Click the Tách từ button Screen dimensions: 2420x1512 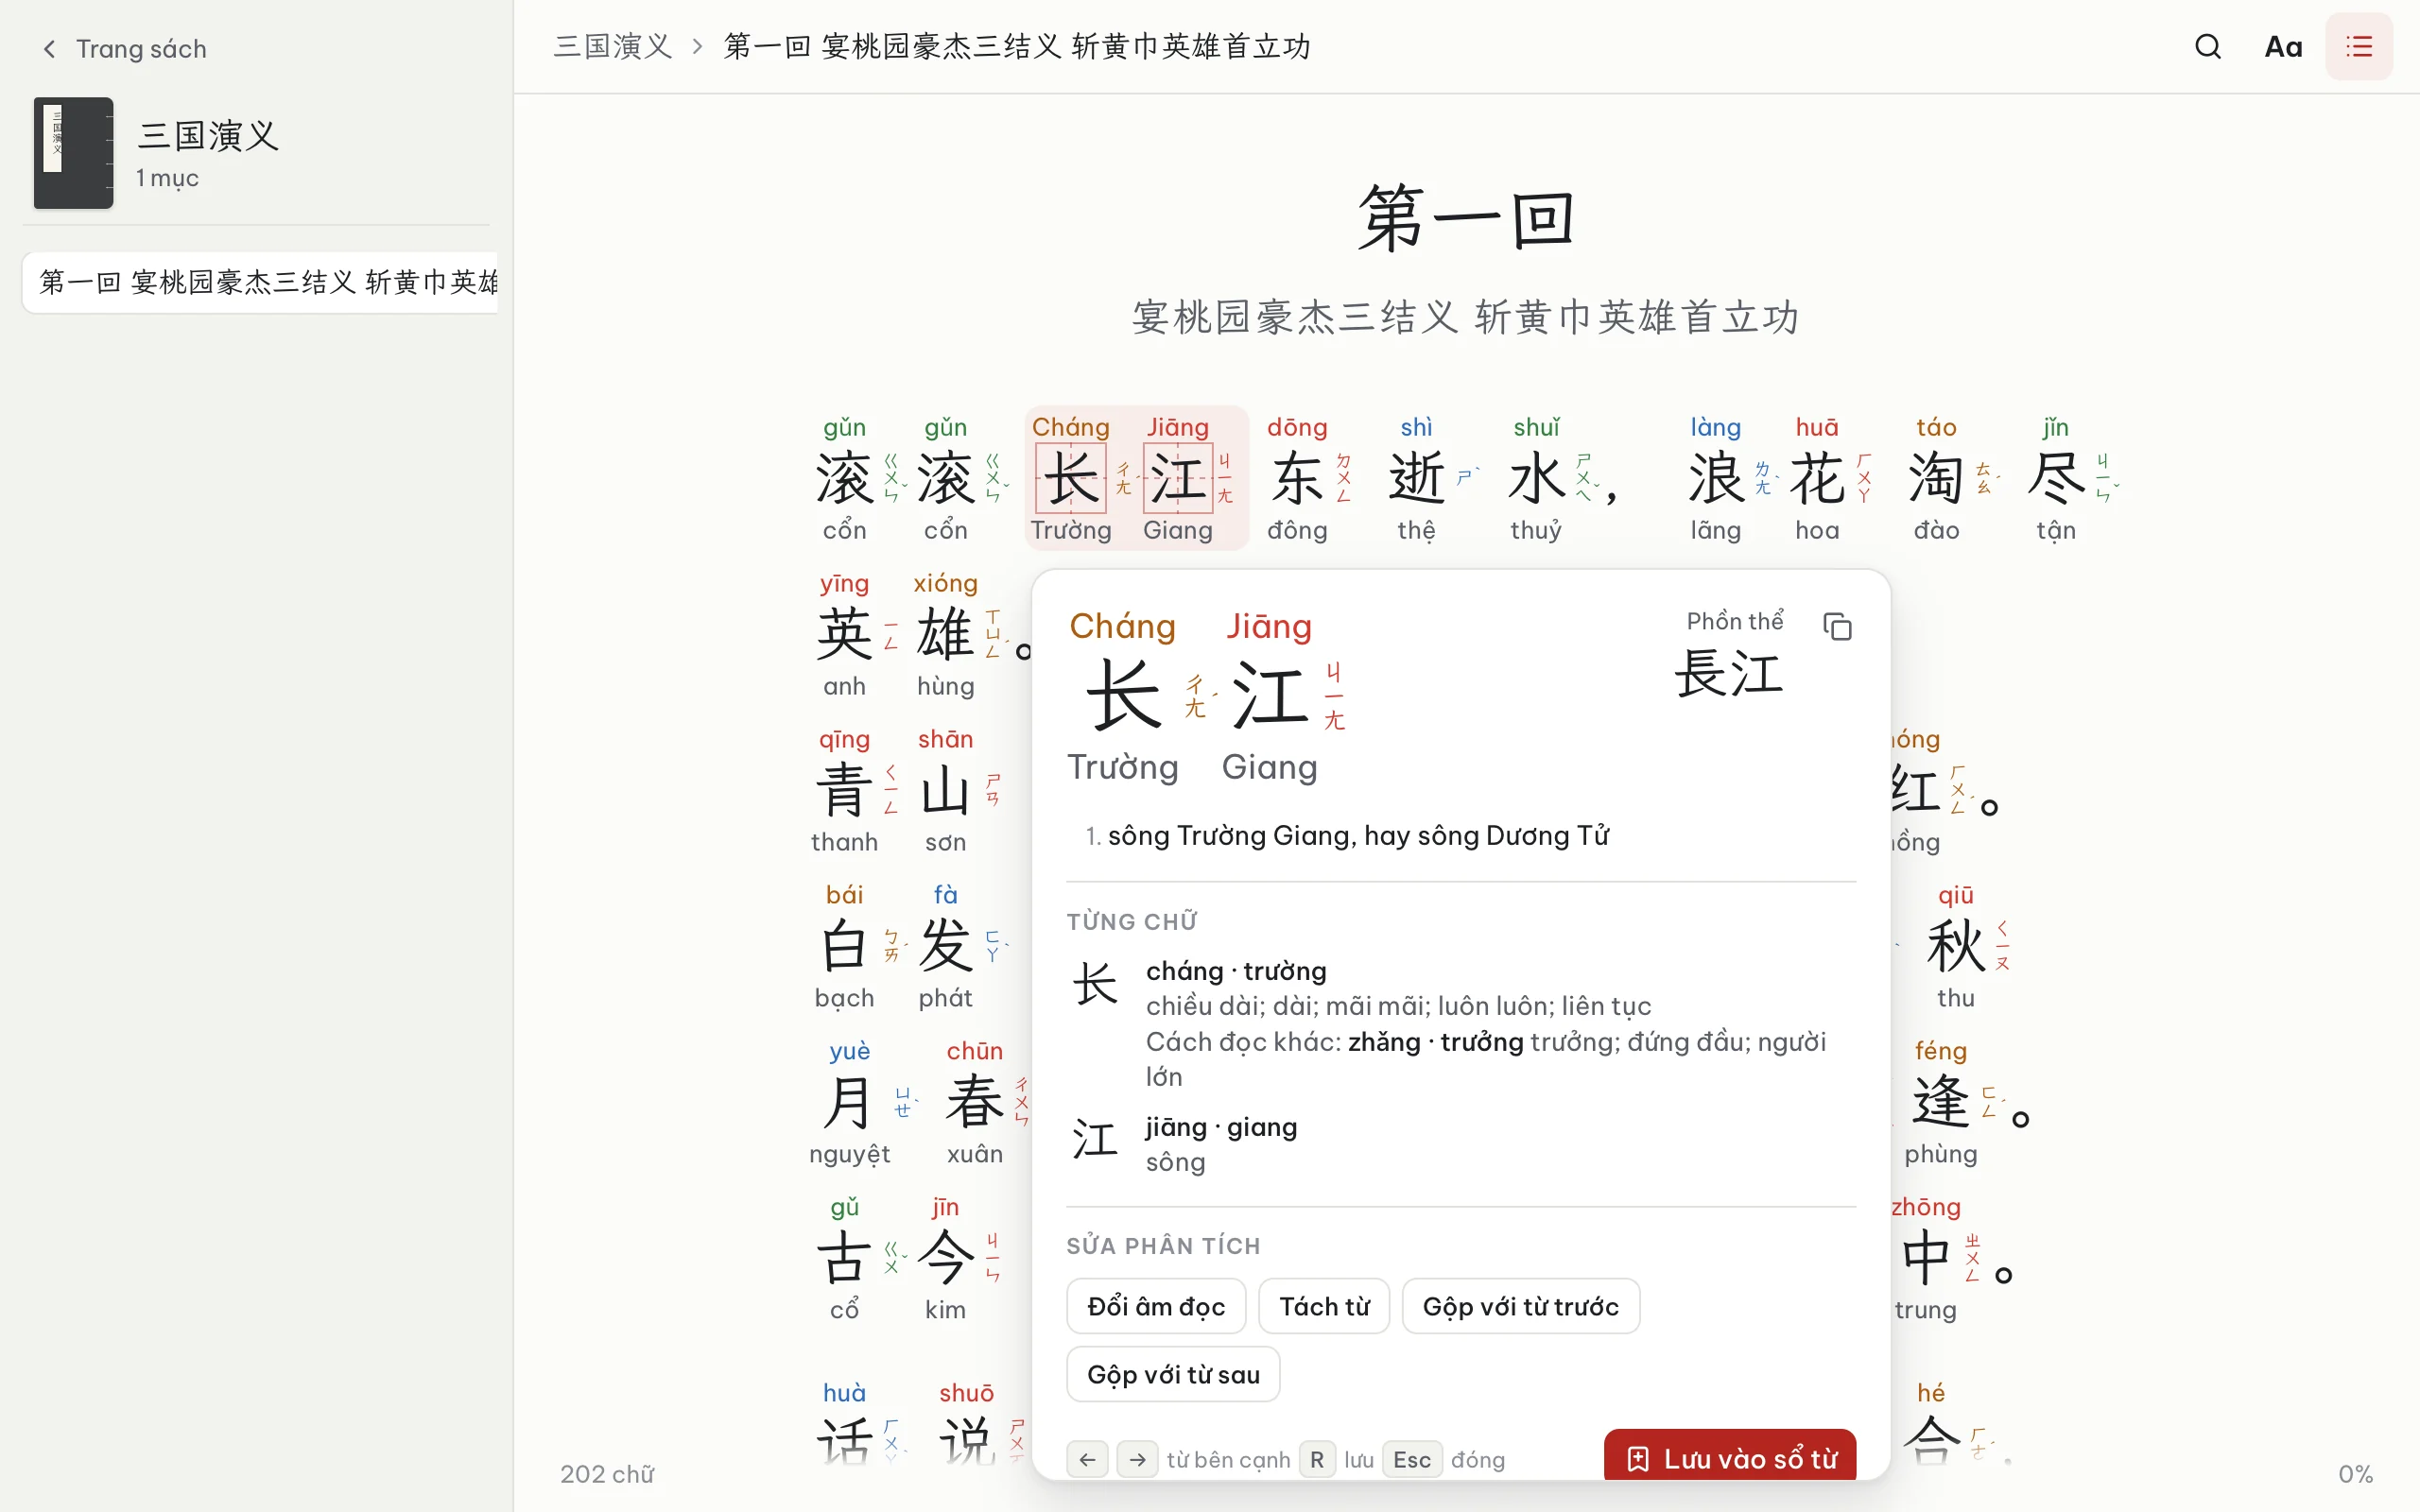click(x=1324, y=1306)
